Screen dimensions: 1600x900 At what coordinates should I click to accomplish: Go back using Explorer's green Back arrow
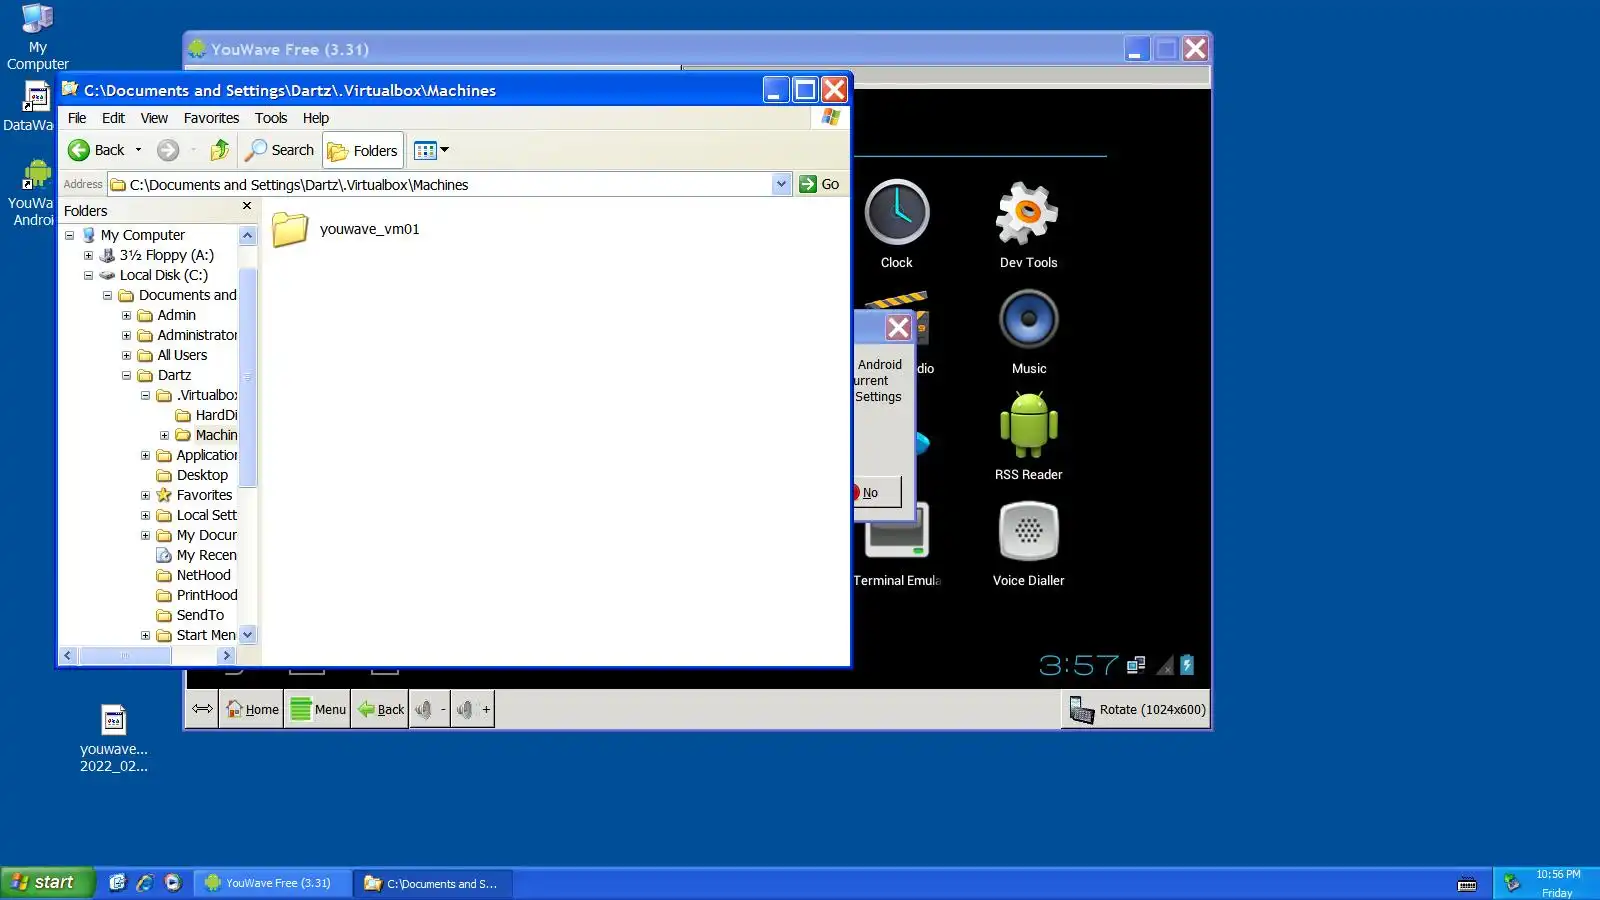[x=96, y=150]
